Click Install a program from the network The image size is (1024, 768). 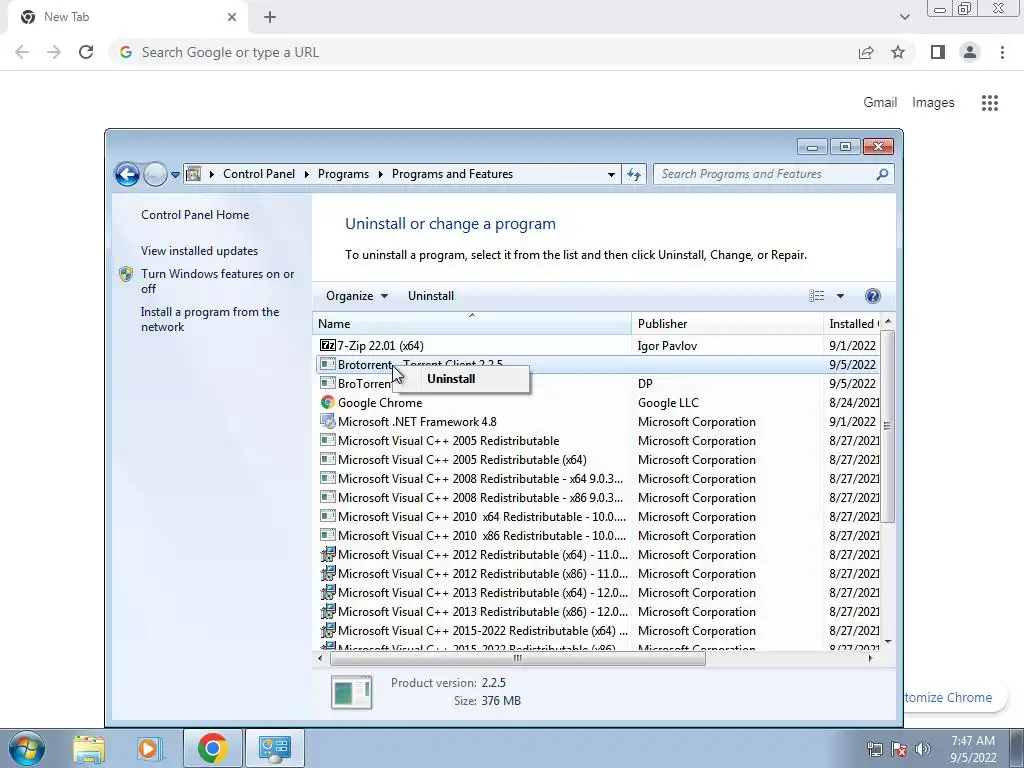coord(210,319)
